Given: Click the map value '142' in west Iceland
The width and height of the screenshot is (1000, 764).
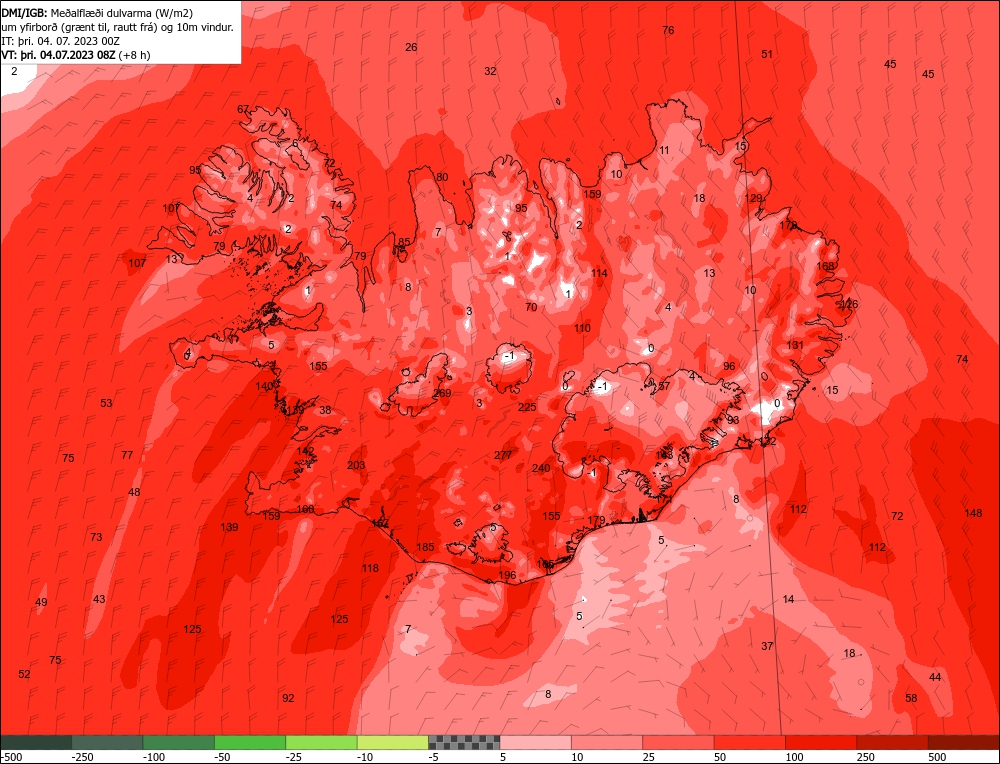Looking at the screenshot, I should (x=305, y=451).
